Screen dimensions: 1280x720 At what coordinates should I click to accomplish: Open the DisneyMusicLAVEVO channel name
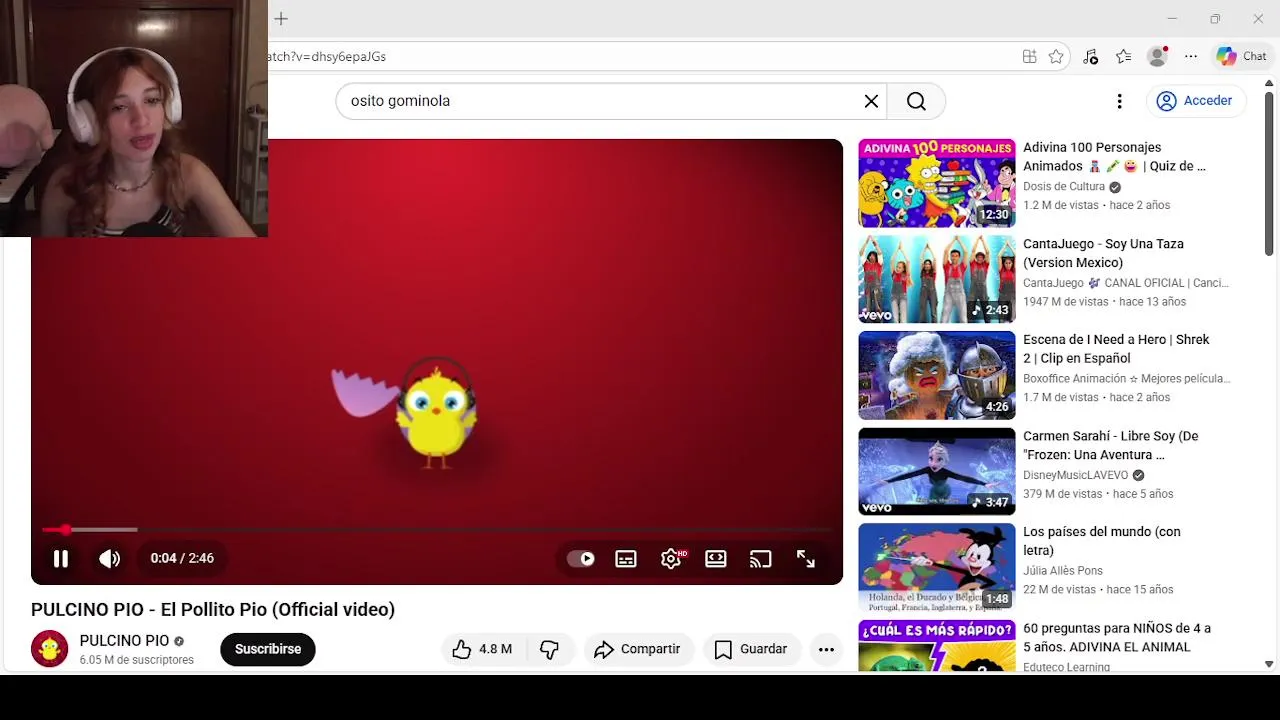click(1075, 475)
